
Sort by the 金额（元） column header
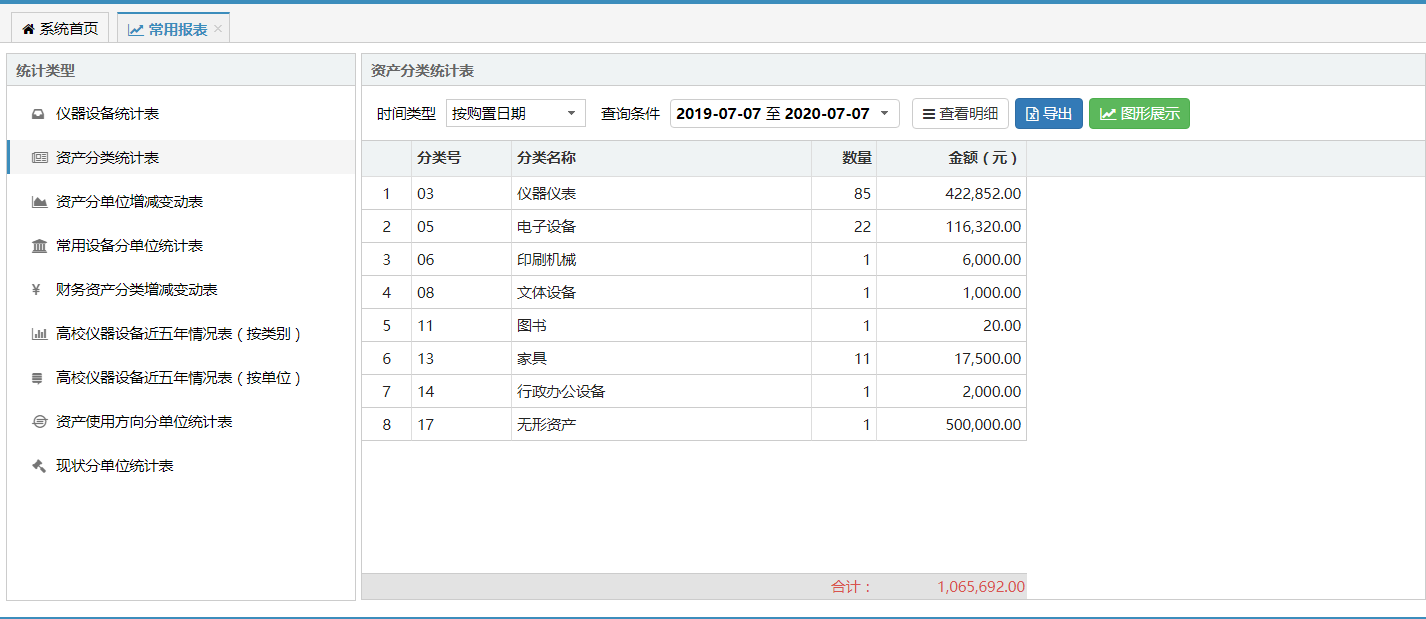click(982, 158)
